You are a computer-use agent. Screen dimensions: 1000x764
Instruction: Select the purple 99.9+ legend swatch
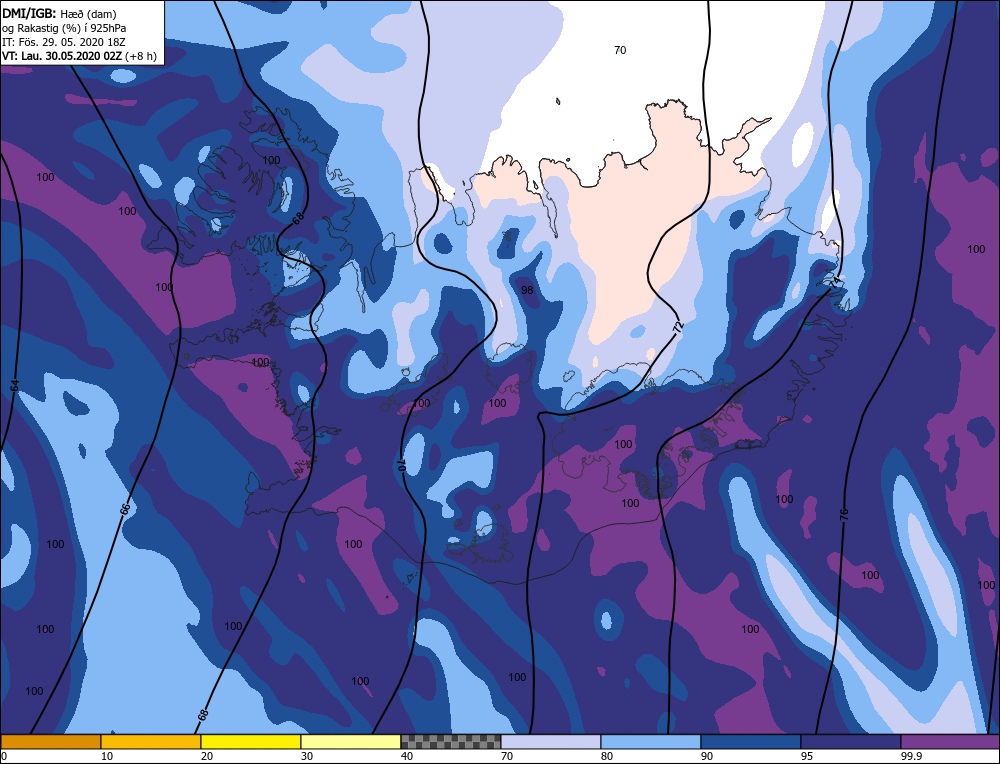tap(950, 742)
